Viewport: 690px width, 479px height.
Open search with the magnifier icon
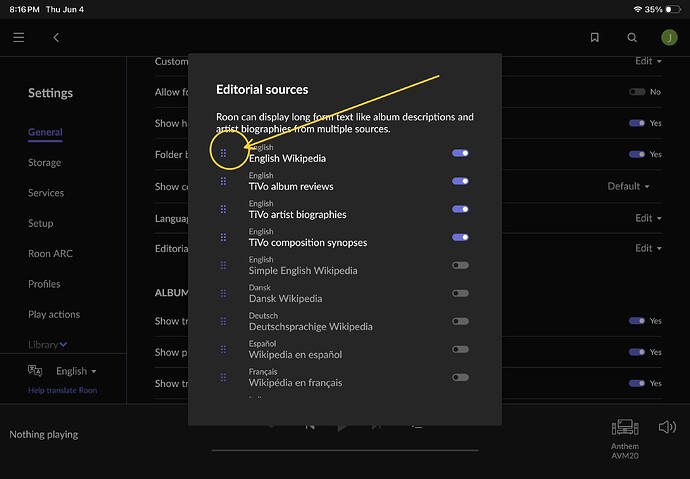[x=632, y=37]
